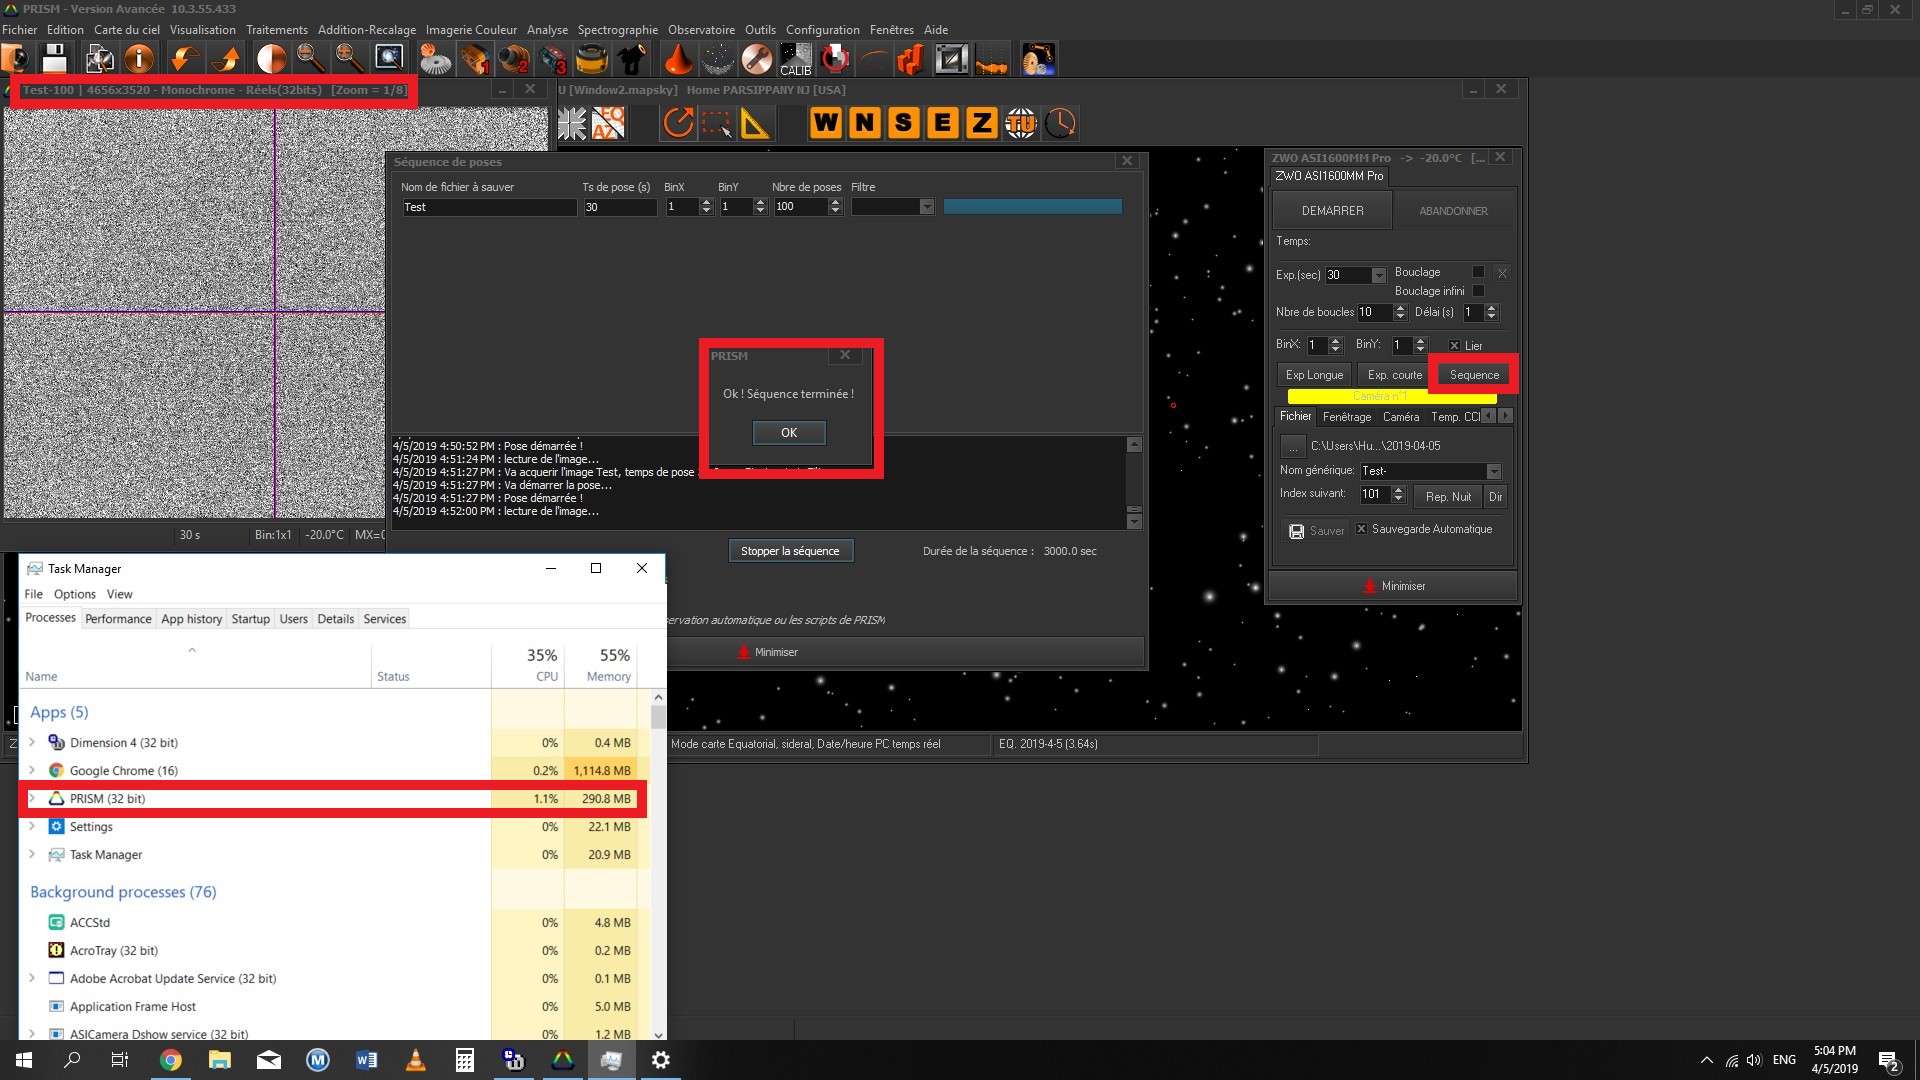Image resolution: width=1920 pixels, height=1080 pixels.
Task: Switch to Fenêtrage tab in camera panel
Action: [1347, 417]
